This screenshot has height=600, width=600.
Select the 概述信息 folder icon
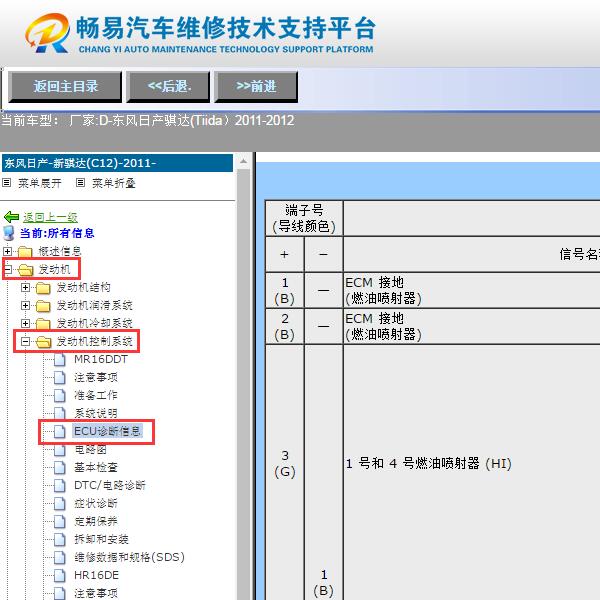[25, 252]
